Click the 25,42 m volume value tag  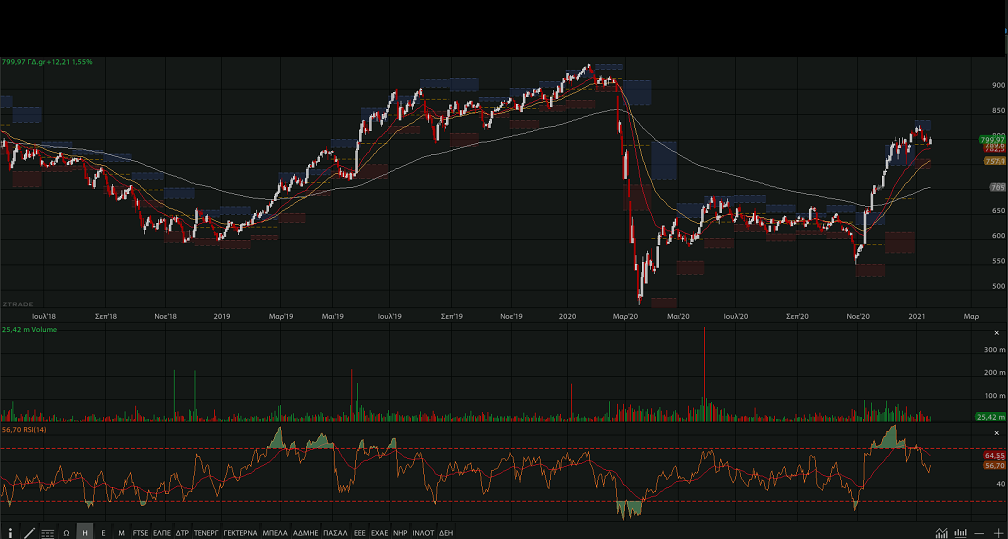pyautogui.click(x=991, y=417)
